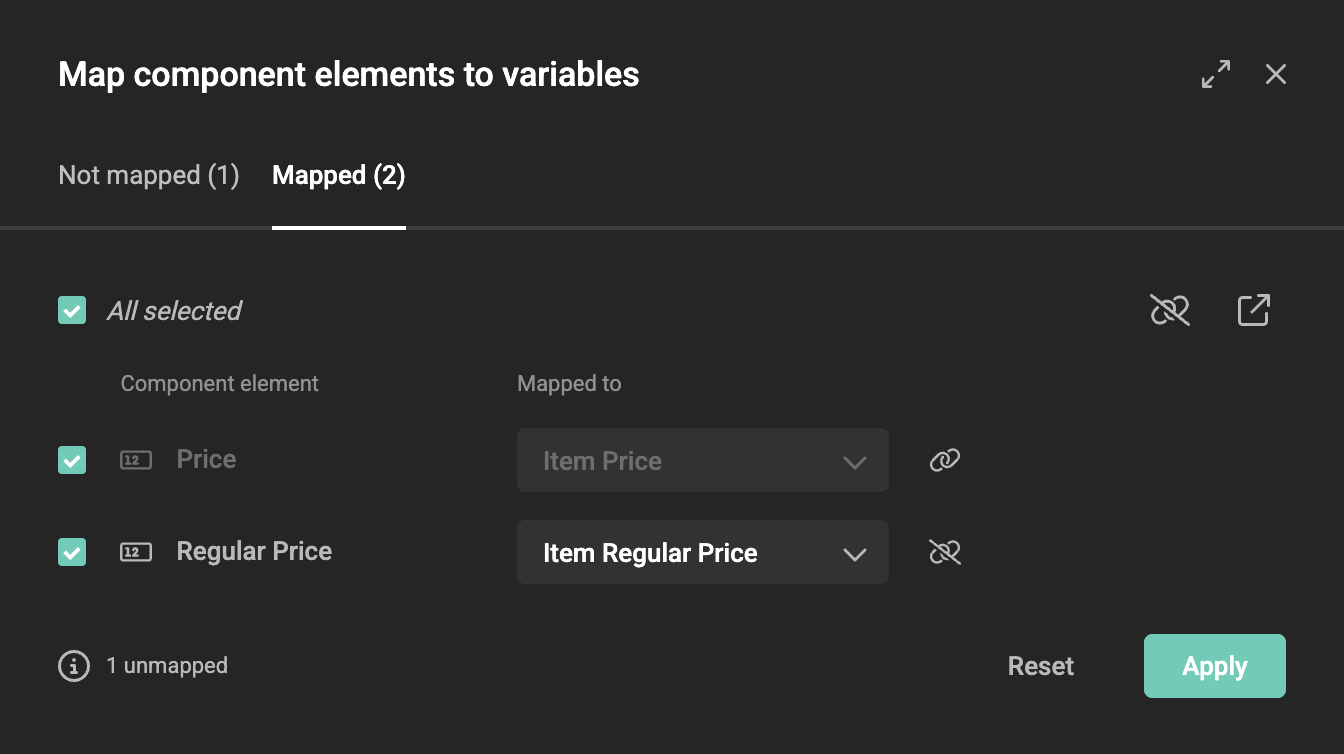Expand the dialog to full screen

coord(1215,74)
